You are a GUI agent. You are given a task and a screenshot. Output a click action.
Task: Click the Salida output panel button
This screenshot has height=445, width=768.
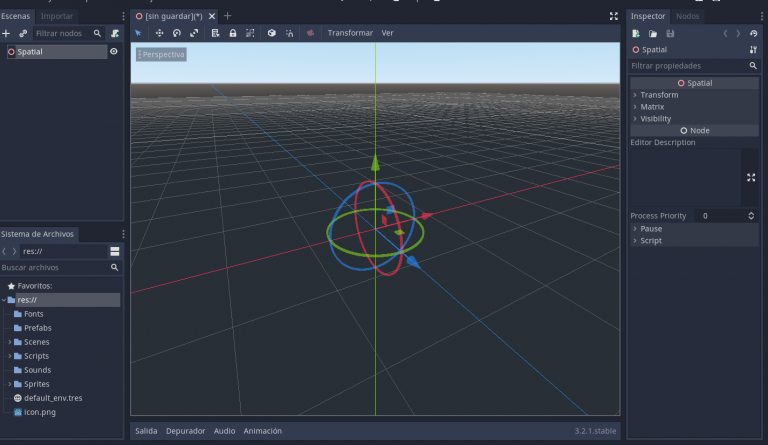pyautogui.click(x=146, y=431)
